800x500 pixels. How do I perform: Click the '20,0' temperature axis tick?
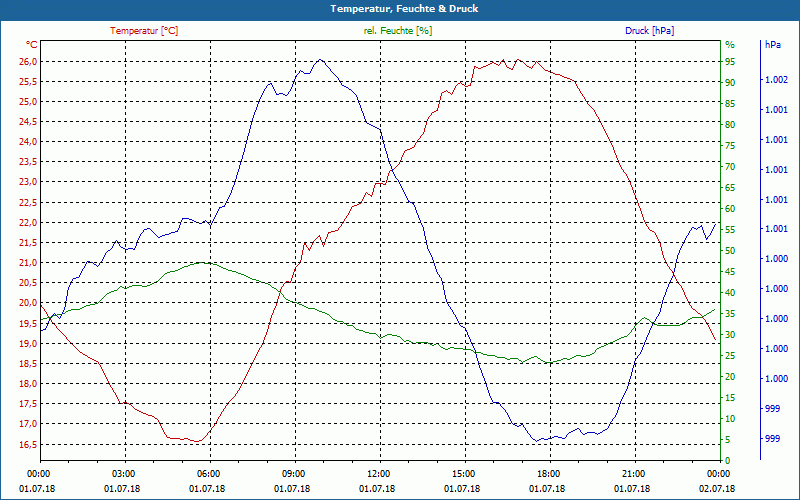(28, 303)
